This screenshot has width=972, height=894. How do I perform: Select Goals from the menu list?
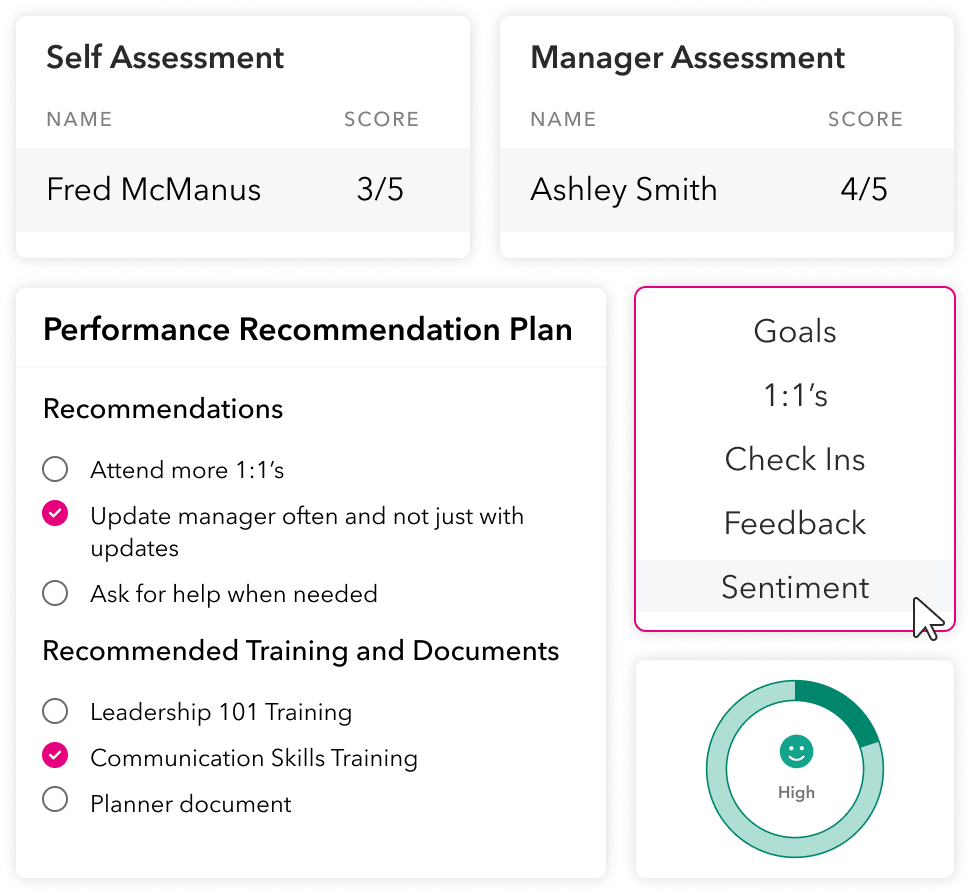pyautogui.click(x=795, y=332)
